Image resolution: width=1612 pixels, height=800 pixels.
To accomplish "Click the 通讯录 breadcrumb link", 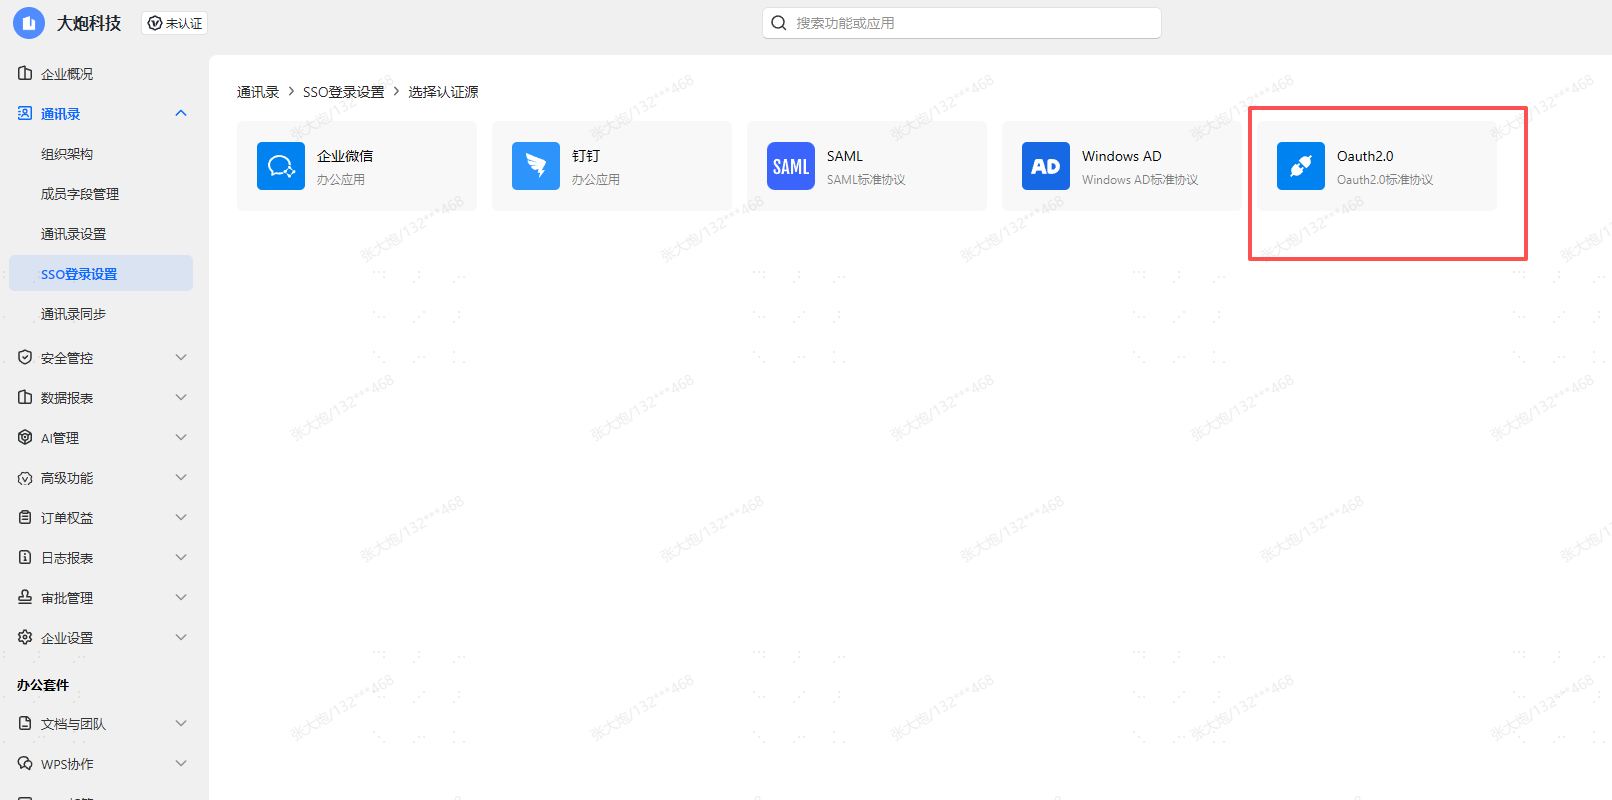I will pos(257,92).
